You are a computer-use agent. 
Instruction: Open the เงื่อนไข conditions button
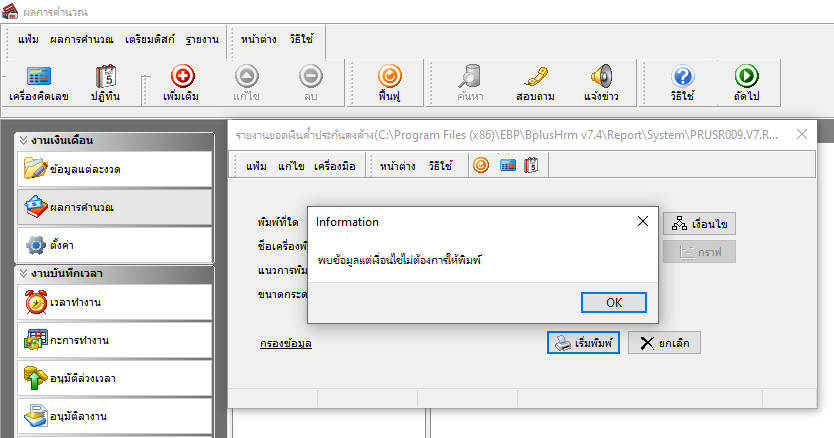(x=699, y=223)
